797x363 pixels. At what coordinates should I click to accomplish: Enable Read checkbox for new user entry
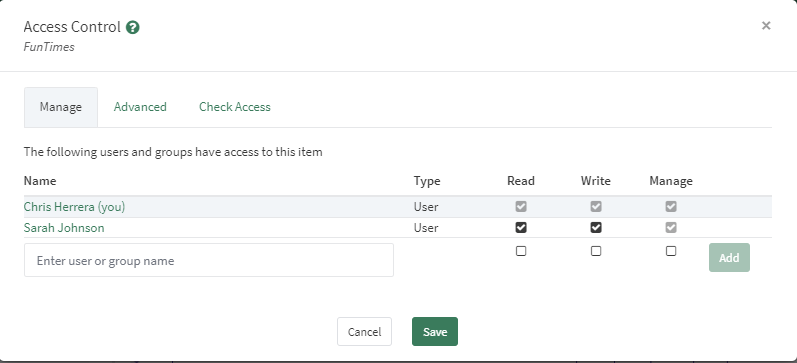pos(521,251)
